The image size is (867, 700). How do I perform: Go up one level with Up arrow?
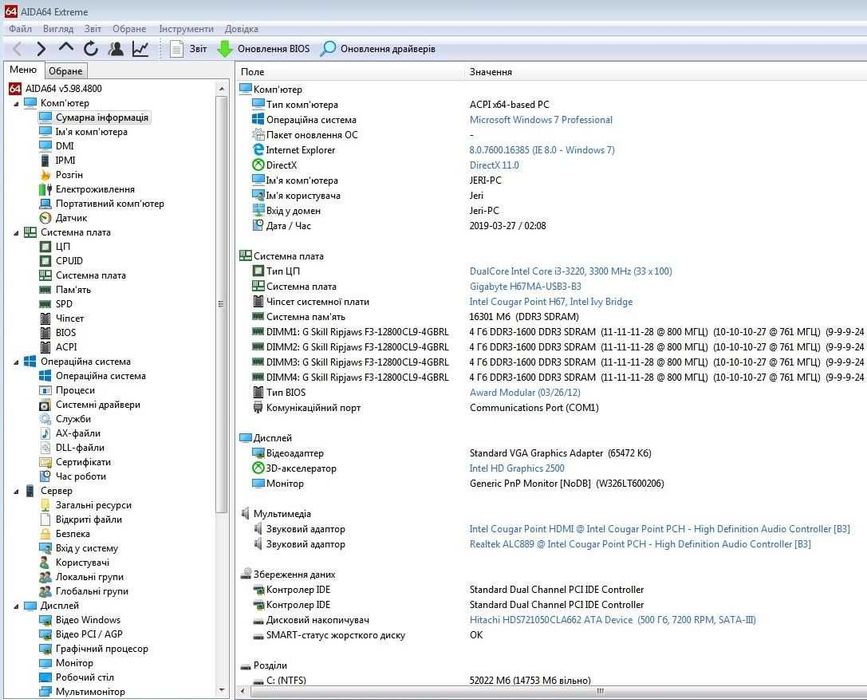(x=66, y=47)
